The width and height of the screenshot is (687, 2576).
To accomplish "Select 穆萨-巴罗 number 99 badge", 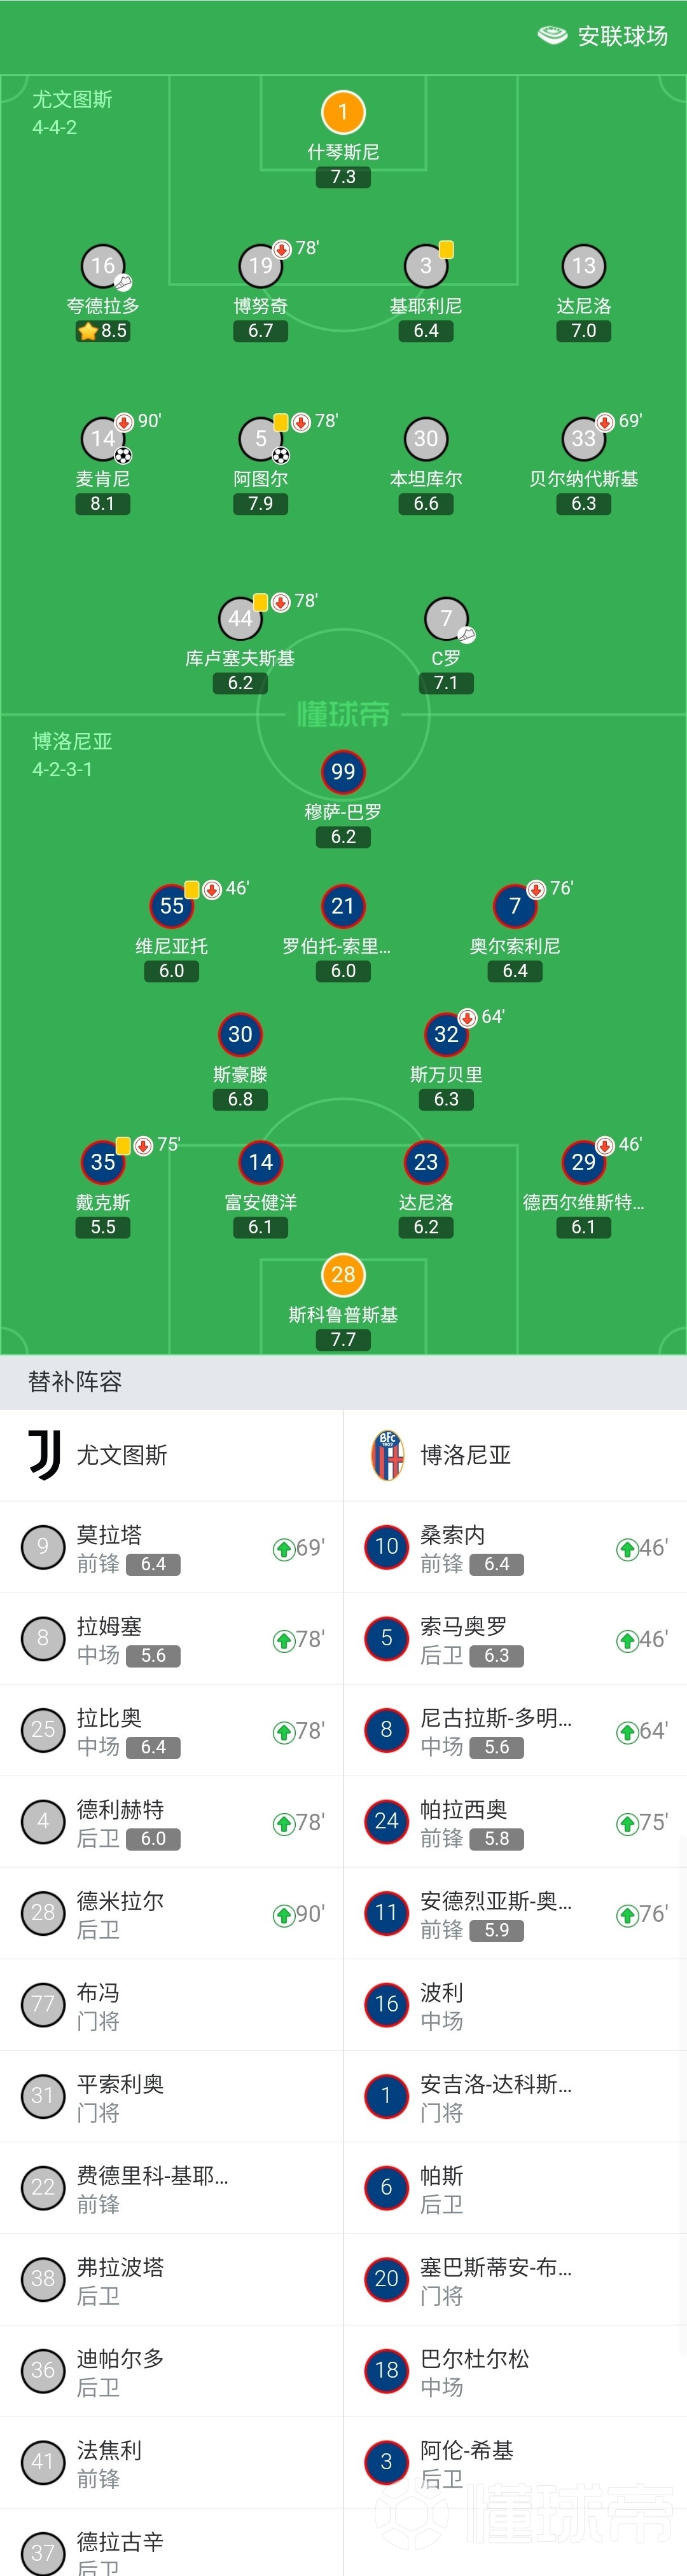I will (343, 772).
